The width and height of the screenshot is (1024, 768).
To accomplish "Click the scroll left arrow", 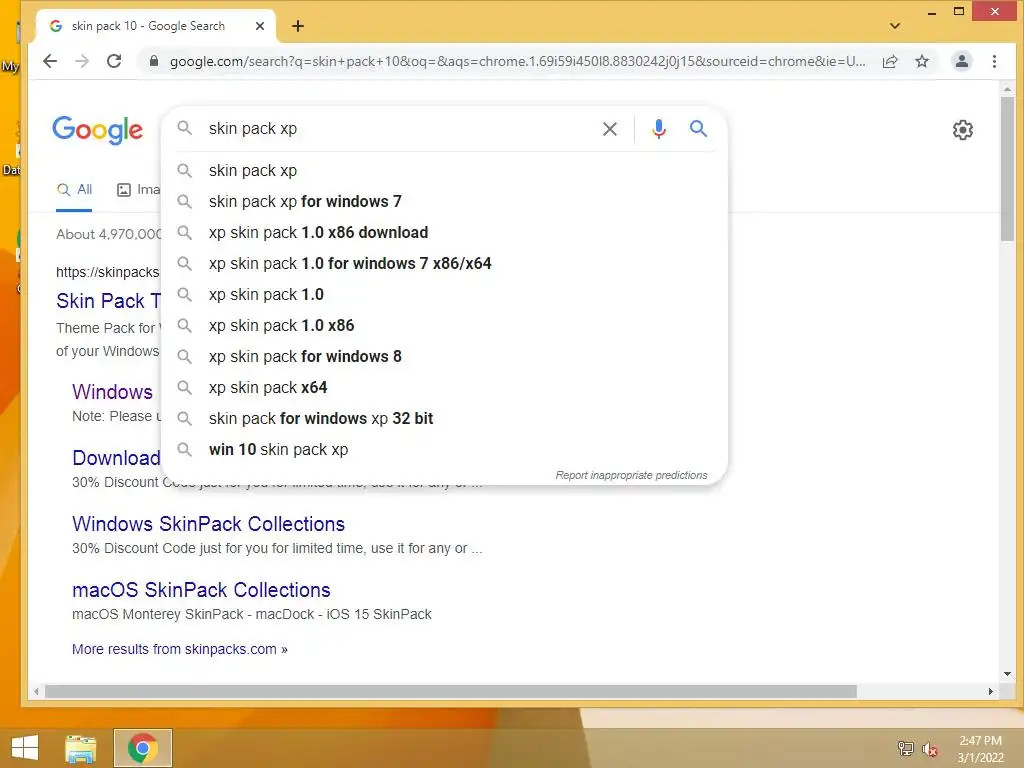I will 36,692.
